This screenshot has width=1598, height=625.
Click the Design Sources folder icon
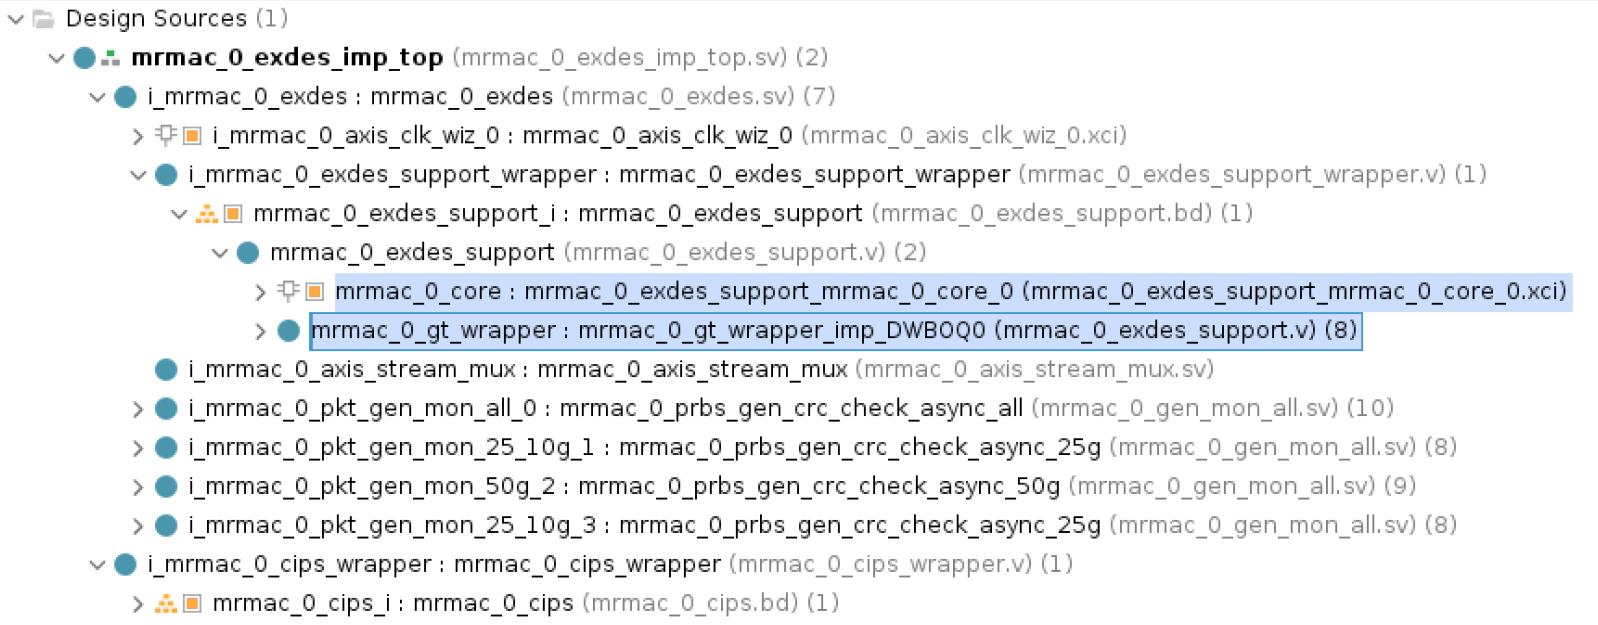pyautogui.click(x=44, y=19)
